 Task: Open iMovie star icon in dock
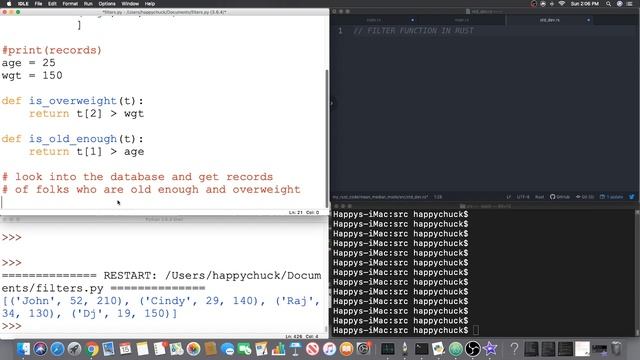click(489, 349)
